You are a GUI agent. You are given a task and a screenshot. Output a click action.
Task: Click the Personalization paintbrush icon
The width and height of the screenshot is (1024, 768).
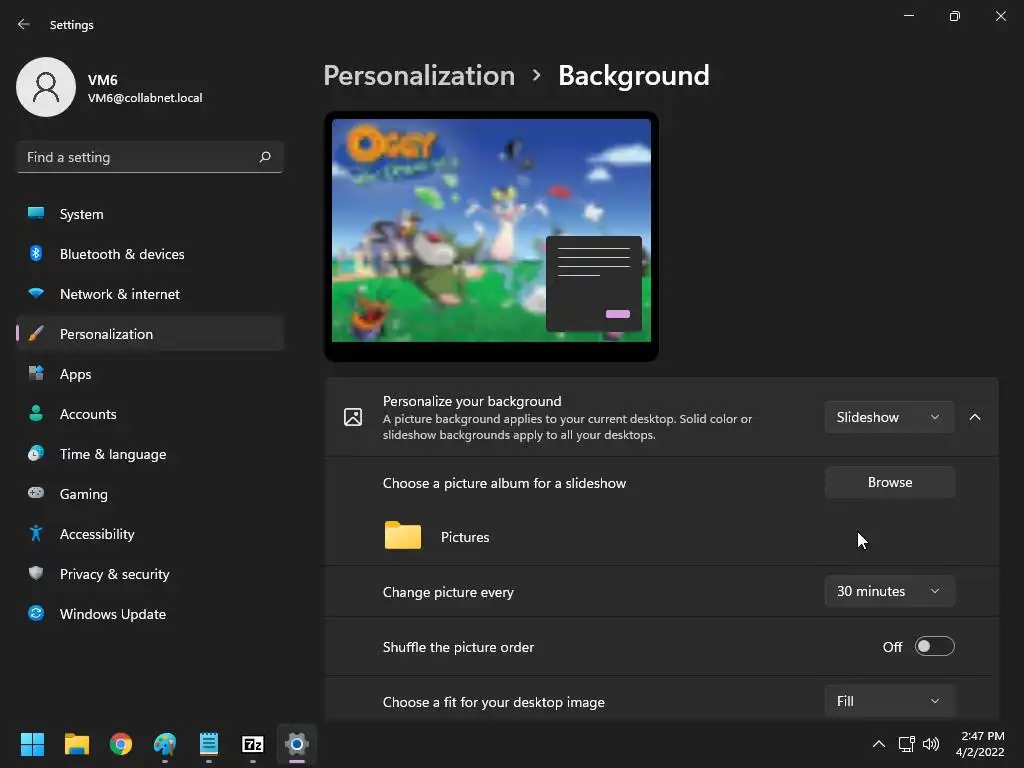click(36, 334)
